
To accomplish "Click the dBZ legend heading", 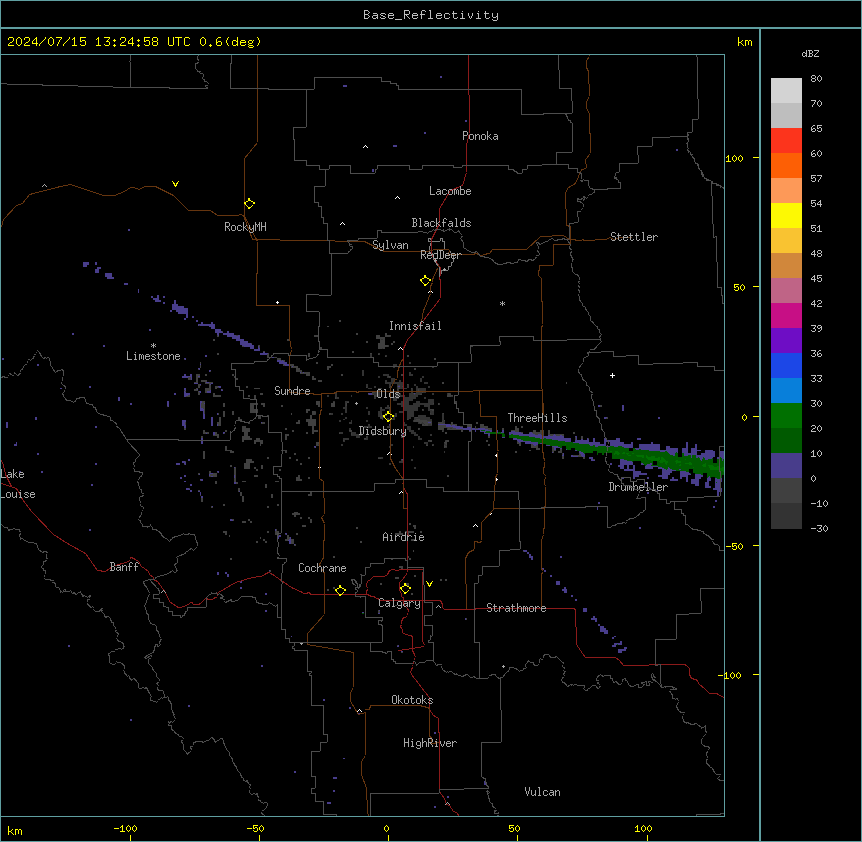I will coord(810,53).
